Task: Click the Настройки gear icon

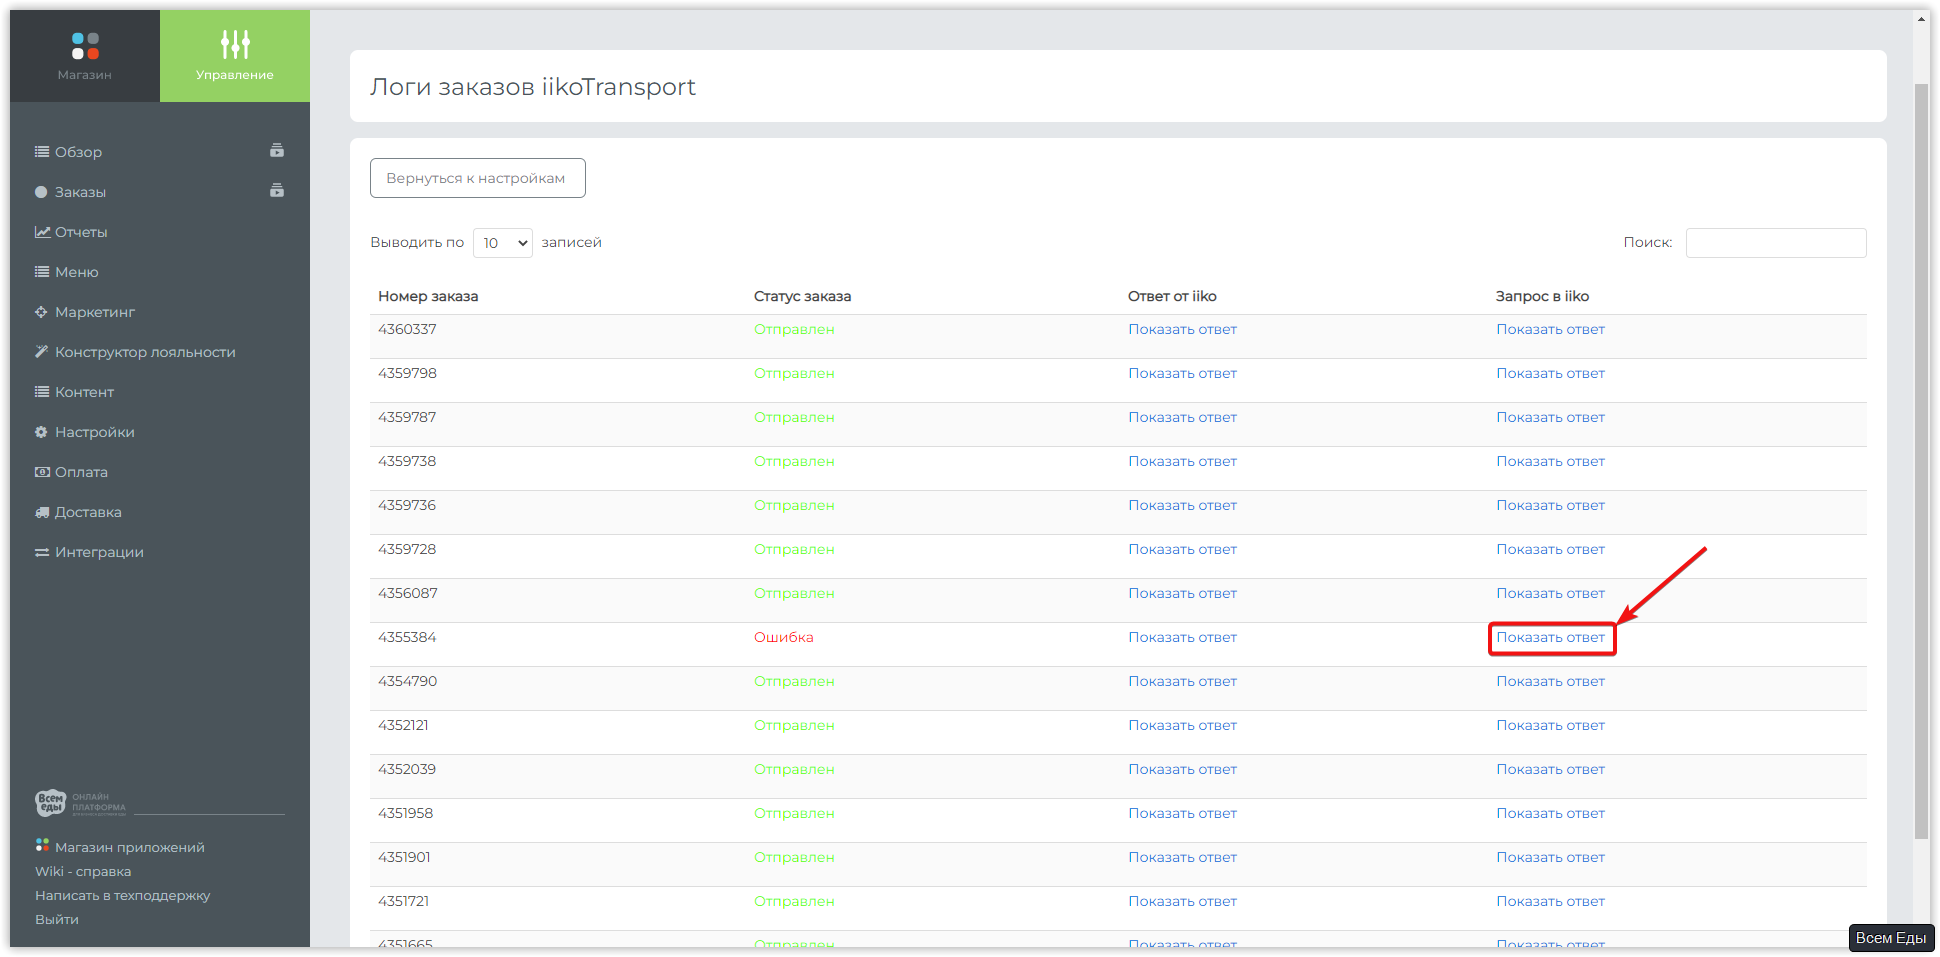Action: [x=41, y=432]
